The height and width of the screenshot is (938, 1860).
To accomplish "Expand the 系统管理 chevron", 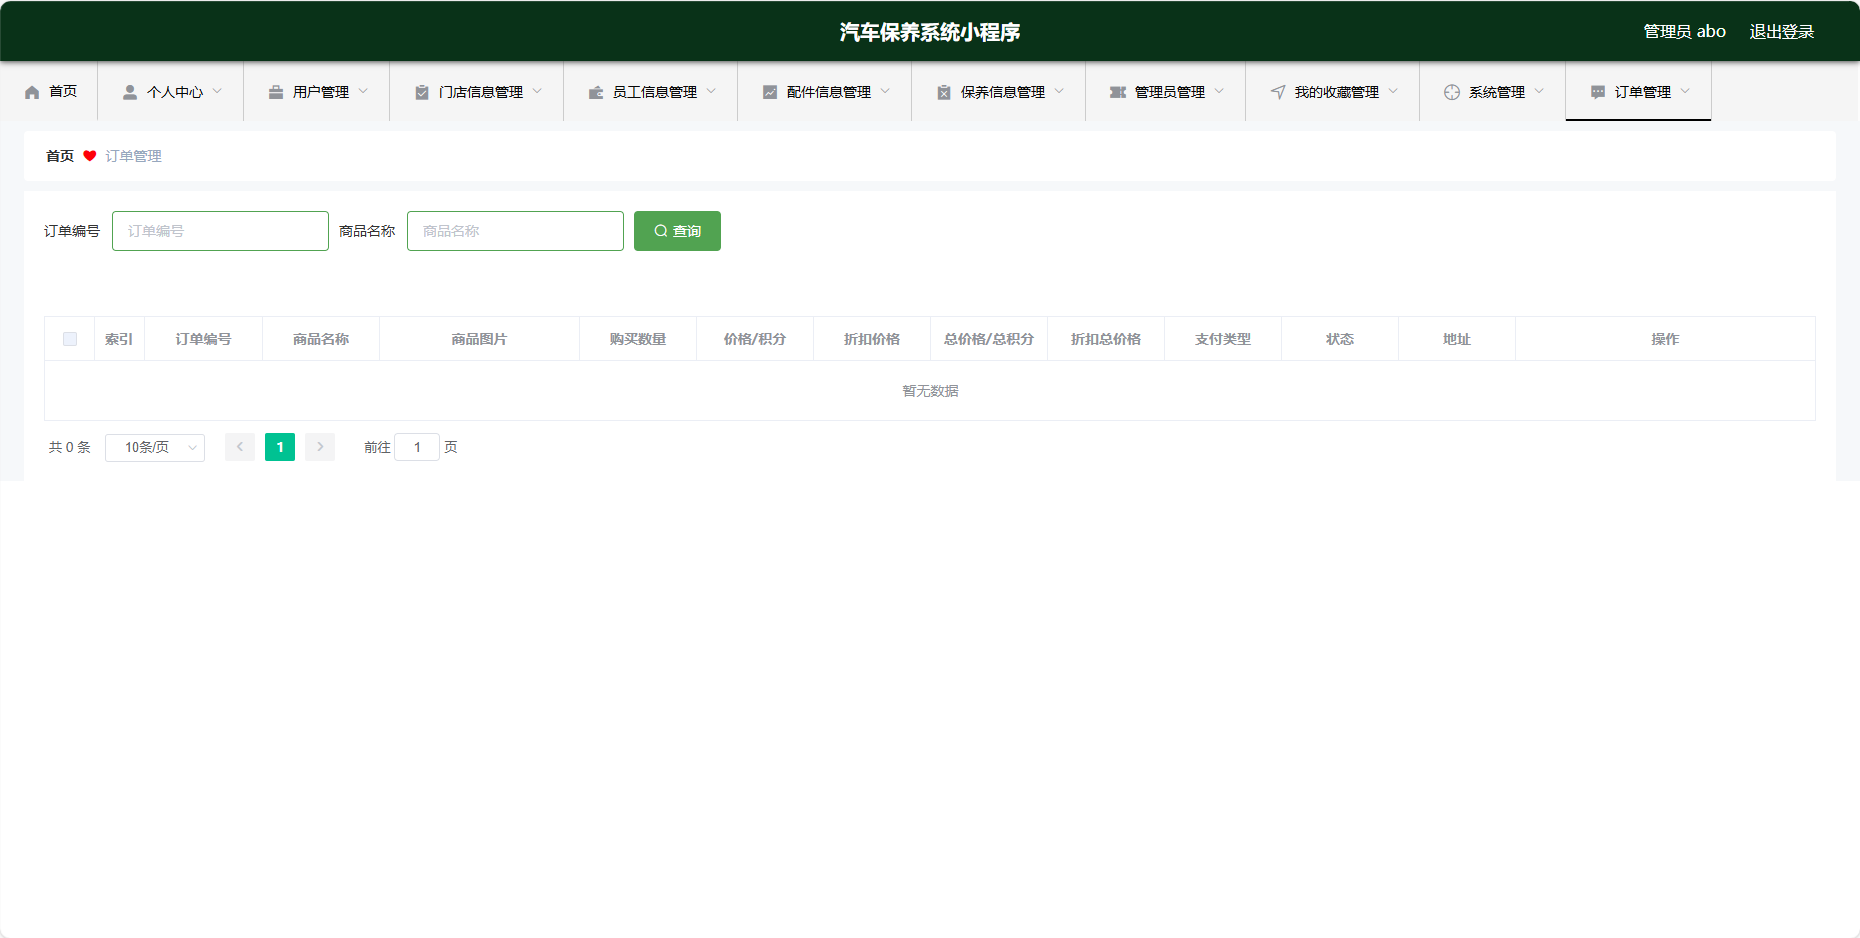I will click(1539, 91).
